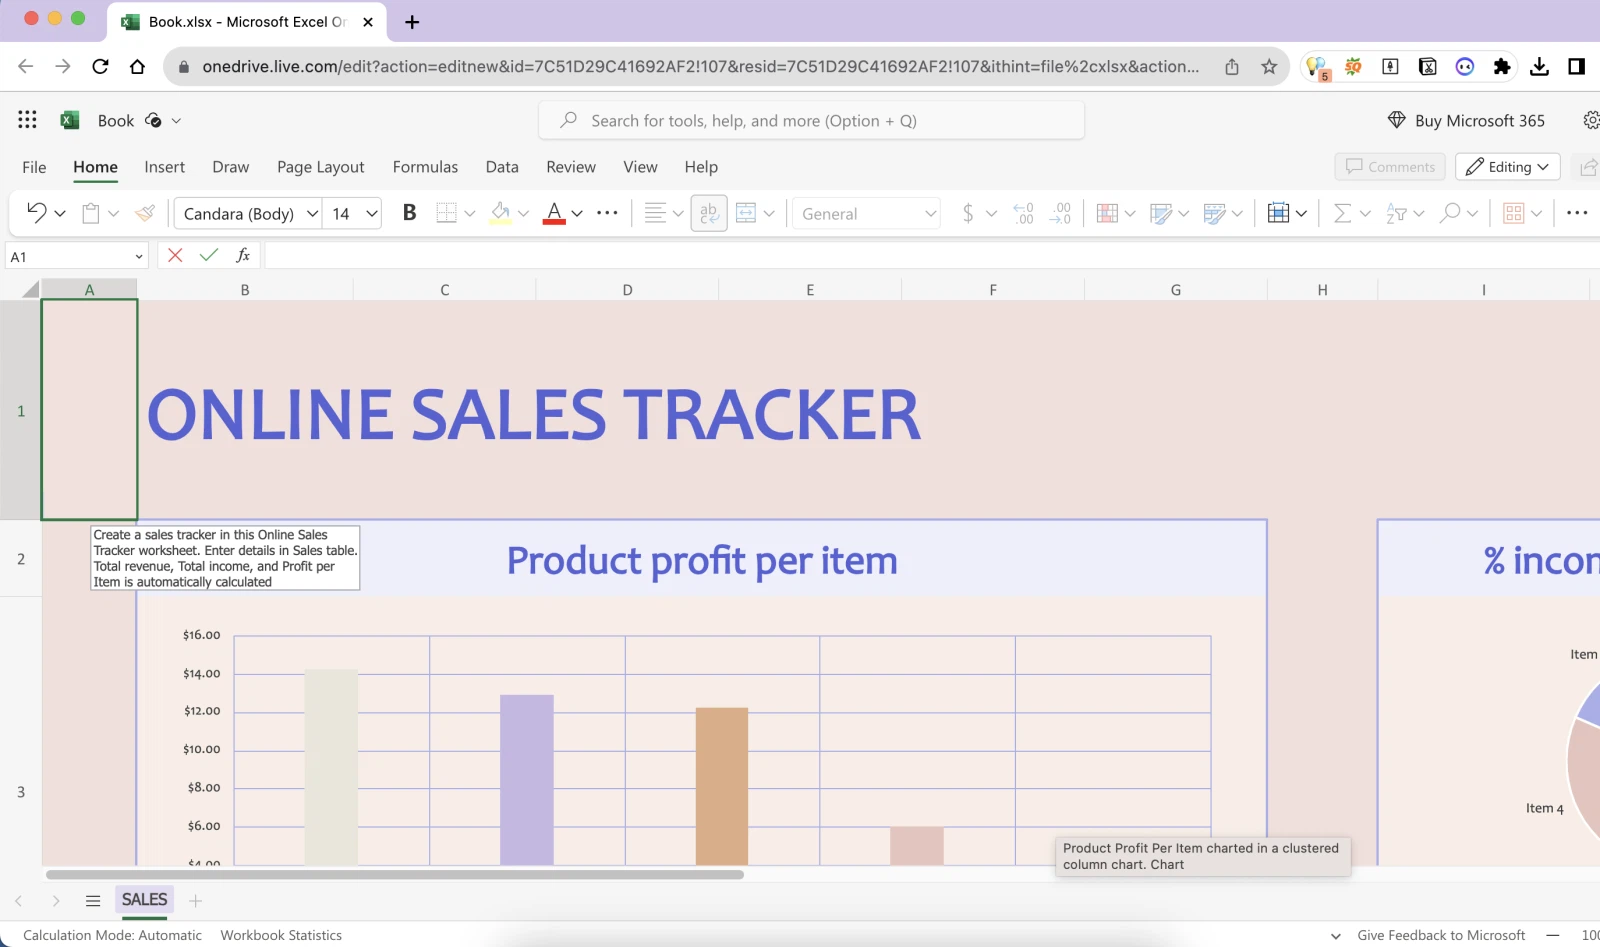Screen dimensions: 1600x947
Task: Click the Cell Styles icon
Action: coord(1161,213)
